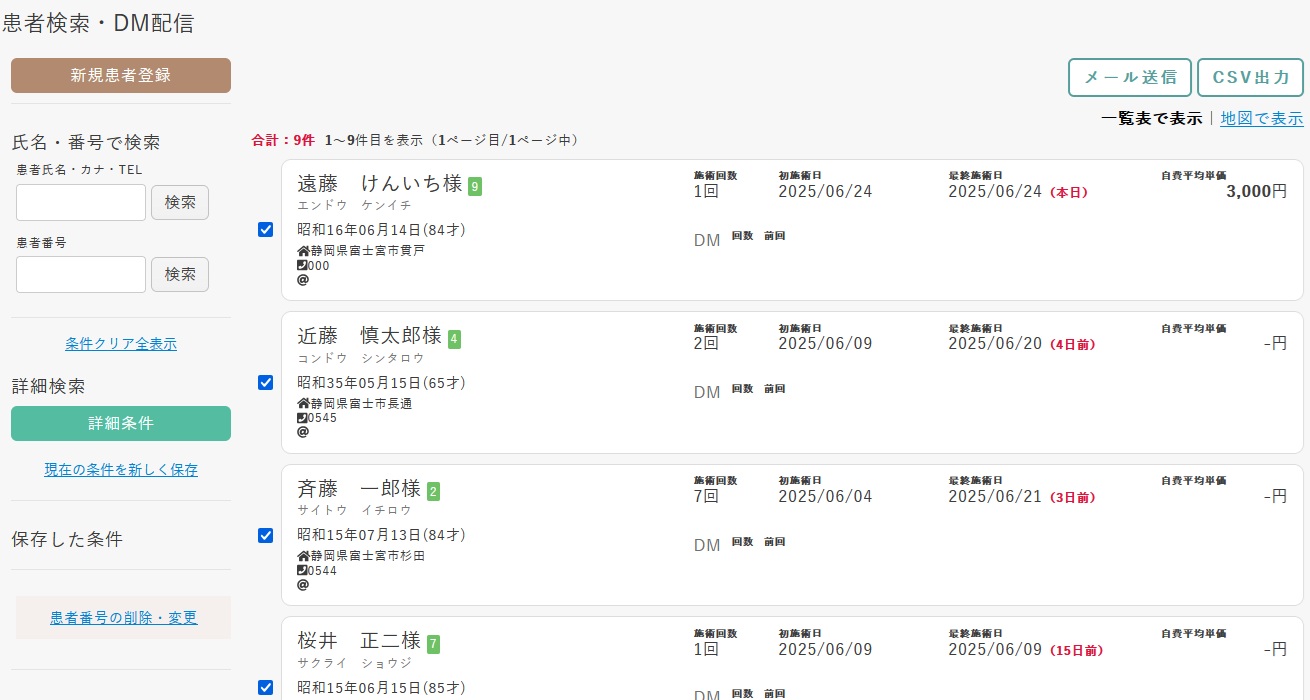
Task: Click green badge 9 next to 遠藤
Action: [x=475, y=186]
